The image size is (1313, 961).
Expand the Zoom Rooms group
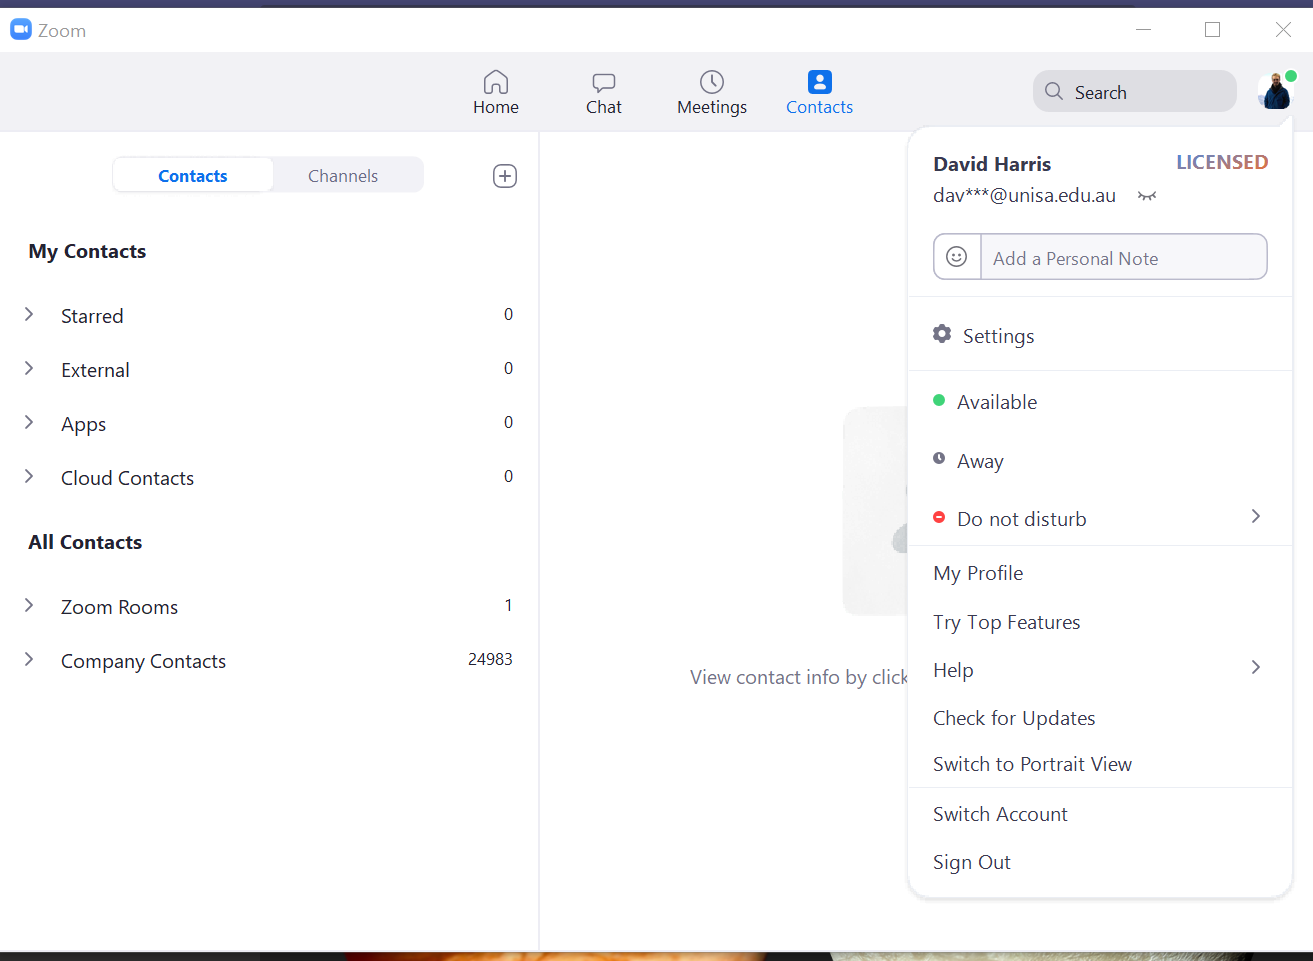(x=29, y=606)
